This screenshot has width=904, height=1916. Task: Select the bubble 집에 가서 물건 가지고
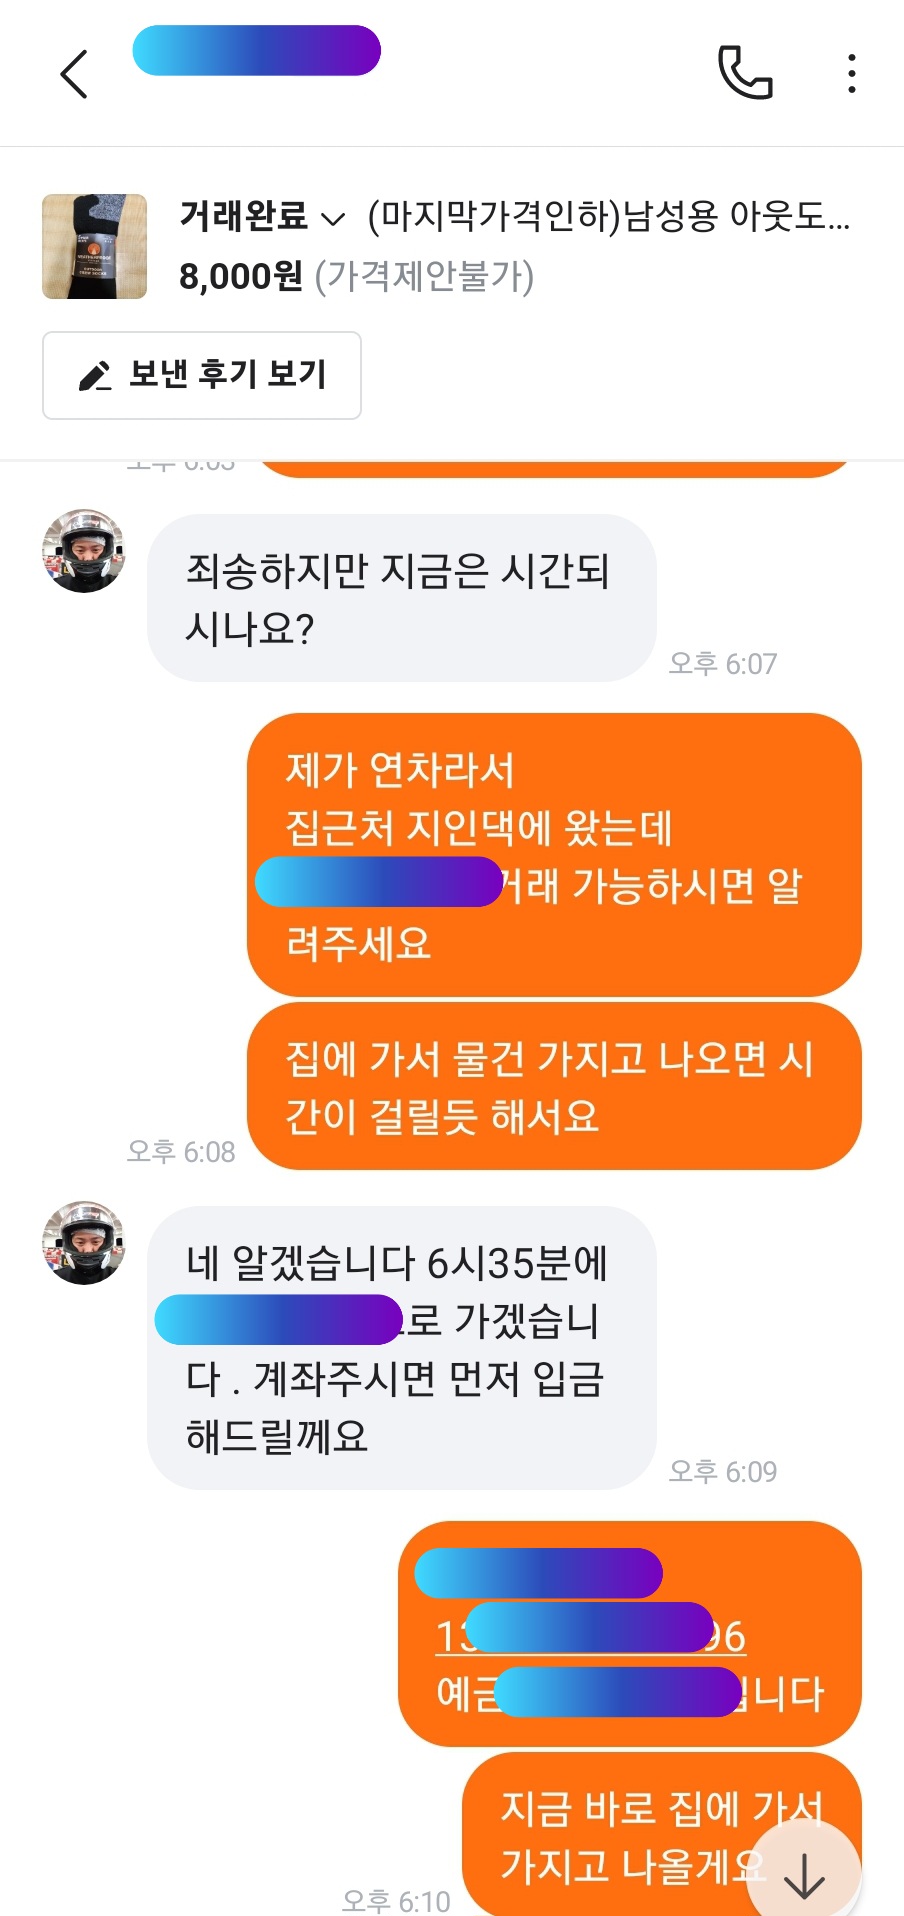[554, 1086]
